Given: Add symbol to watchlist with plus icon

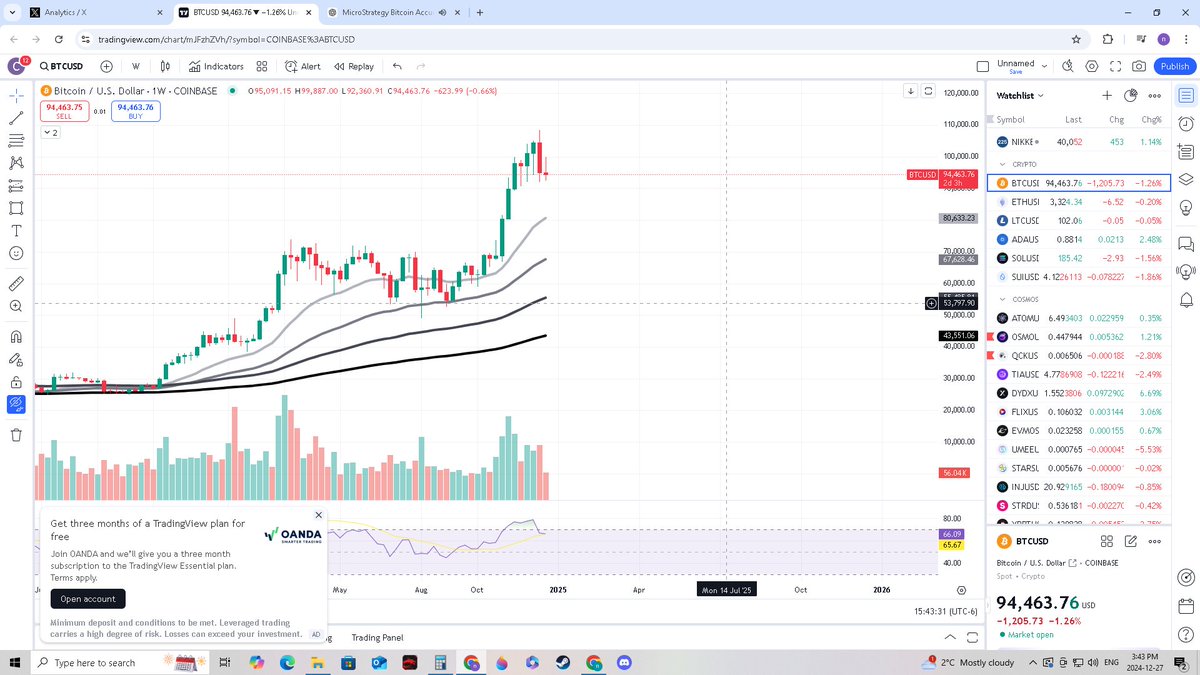Looking at the screenshot, I should tap(1107, 96).
